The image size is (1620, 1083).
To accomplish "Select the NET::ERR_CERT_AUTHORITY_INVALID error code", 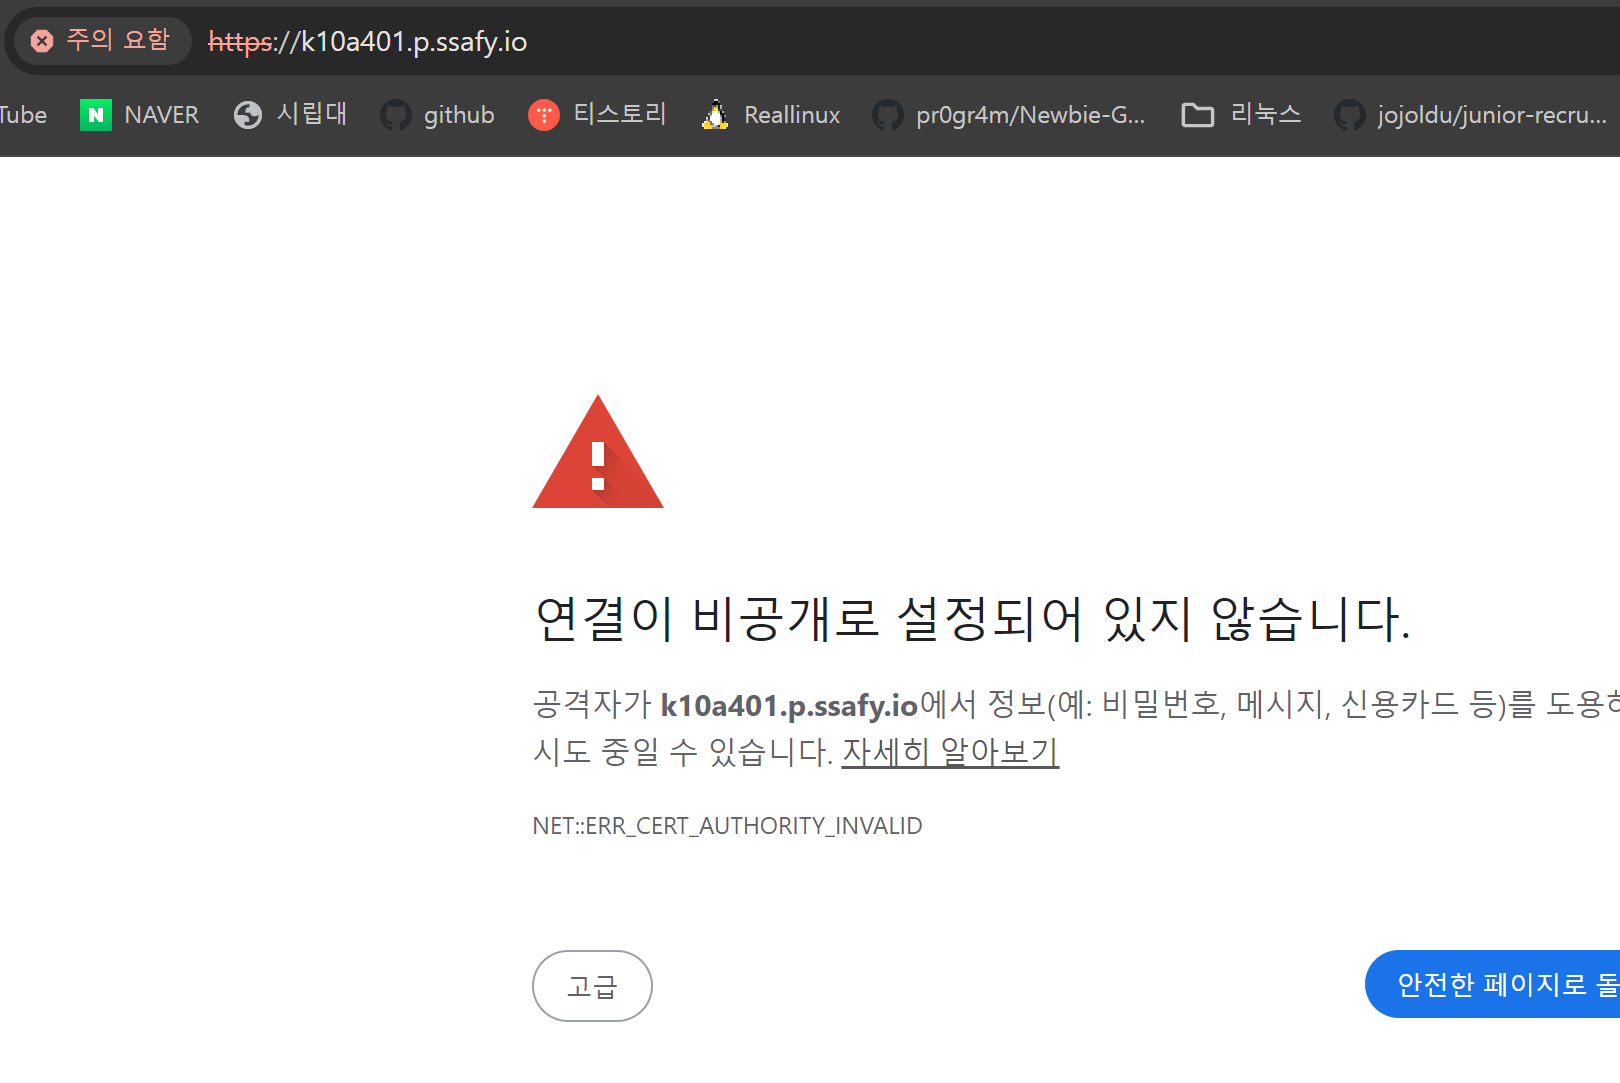I will coord(727,826).
